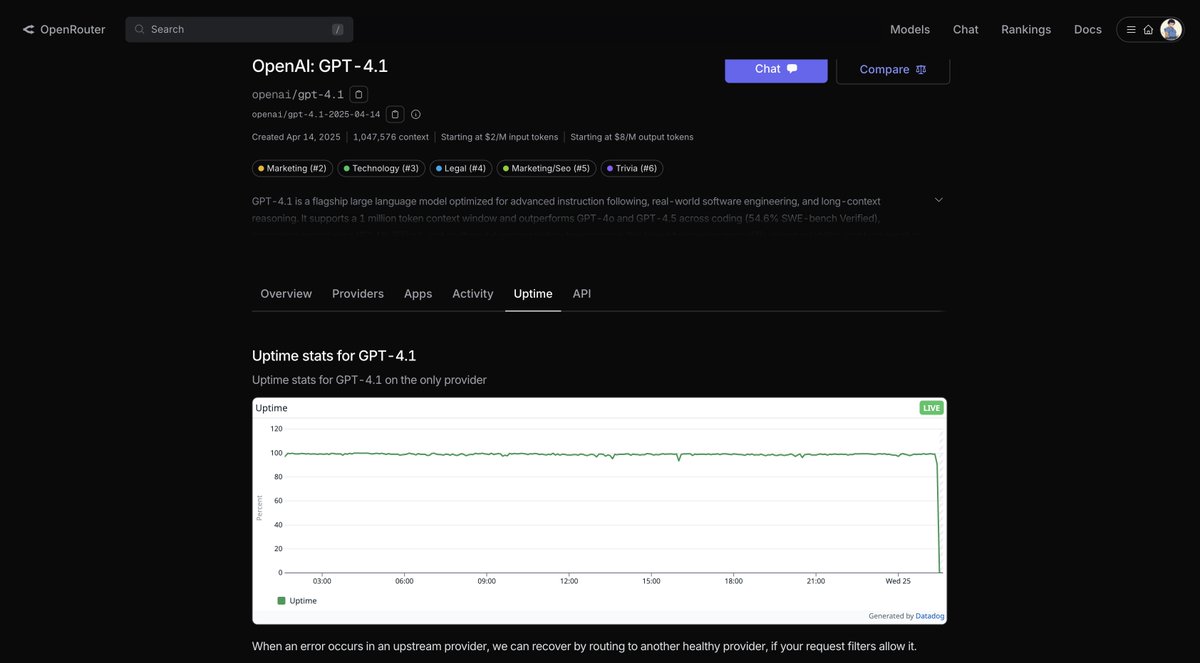Viewport: 1200px width, 663px height.
Task: Click the Compare button
Action: (893, 69)
